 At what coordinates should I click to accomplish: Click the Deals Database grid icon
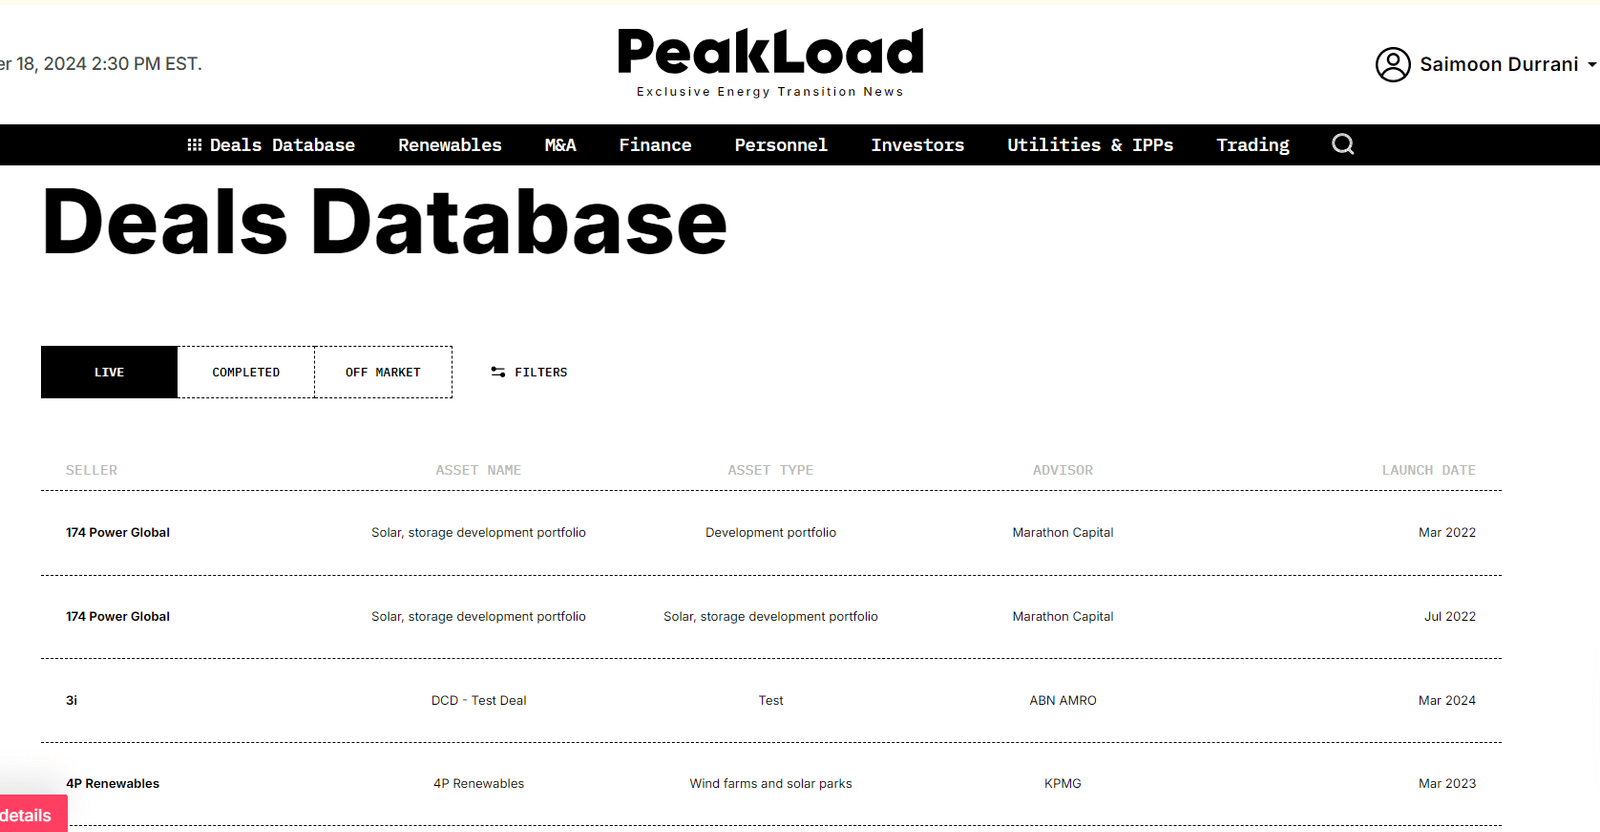pyautogui.click(x=194, y=145)
